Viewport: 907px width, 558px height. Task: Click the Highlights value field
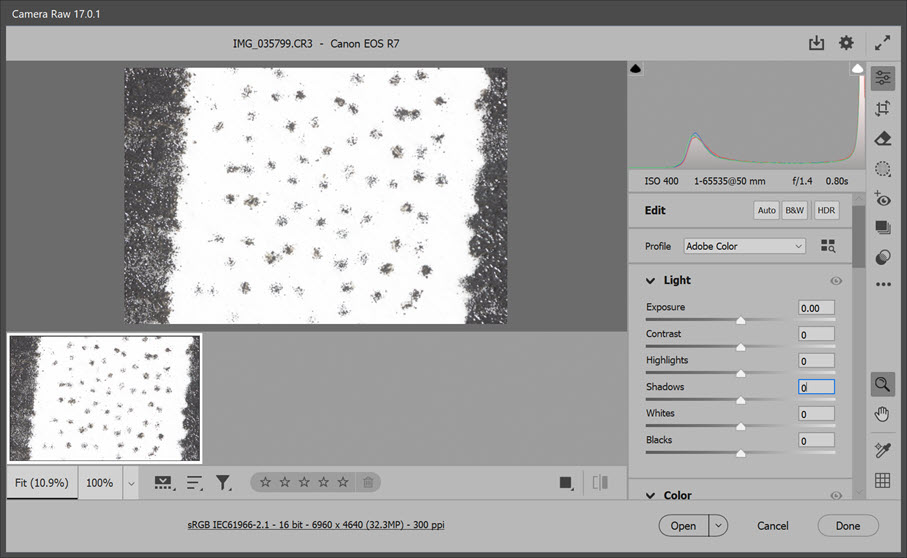pyautogui.click(x=816, y=361)
